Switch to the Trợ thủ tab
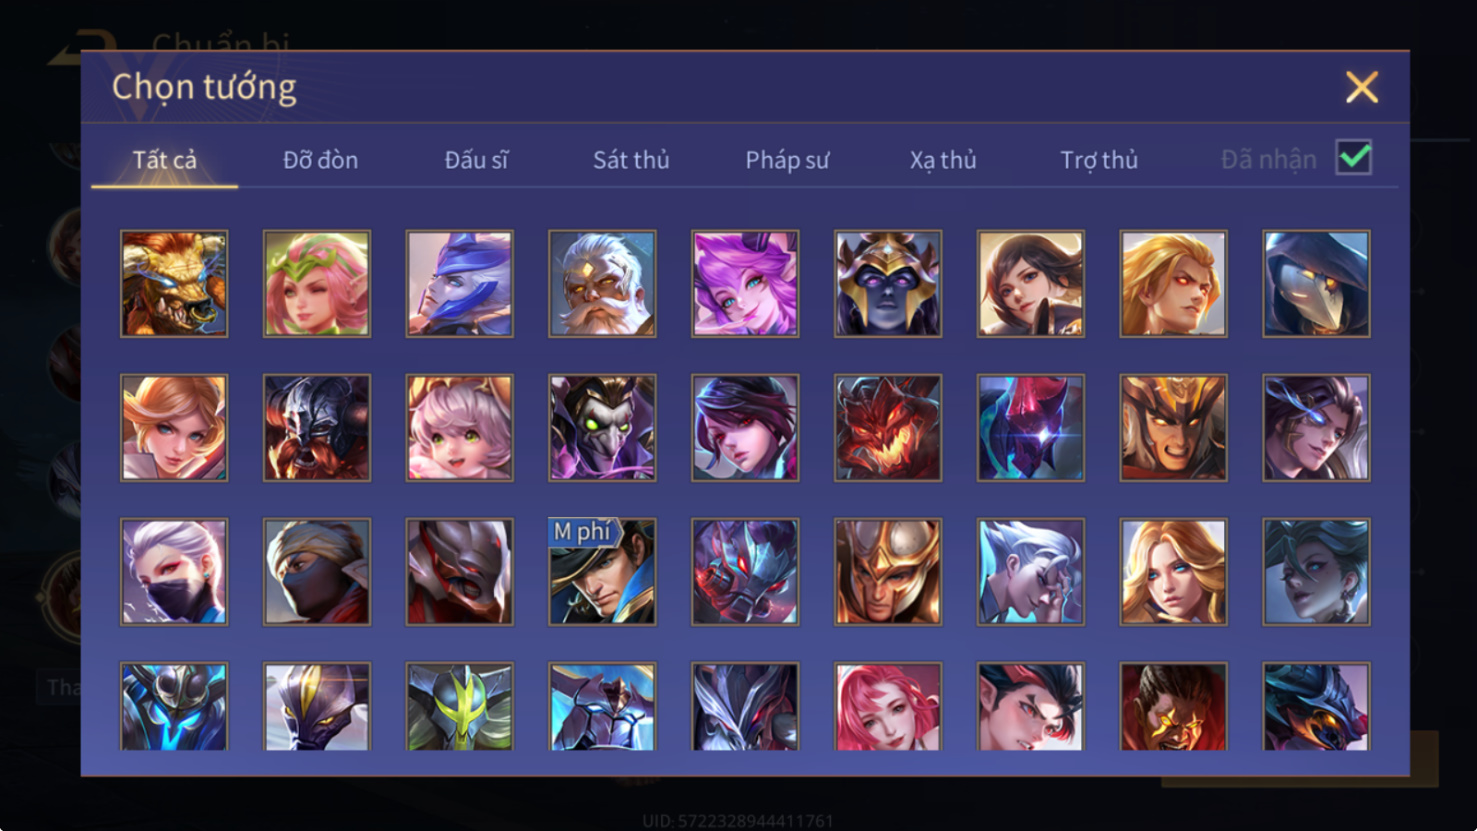 (1099, 160)
